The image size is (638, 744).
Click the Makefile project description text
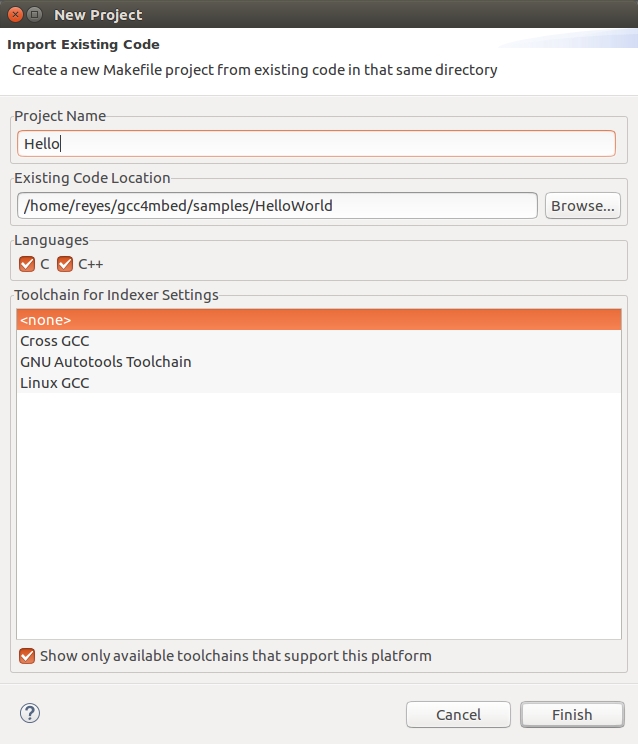pyautogui.click(x=254, y=71)
